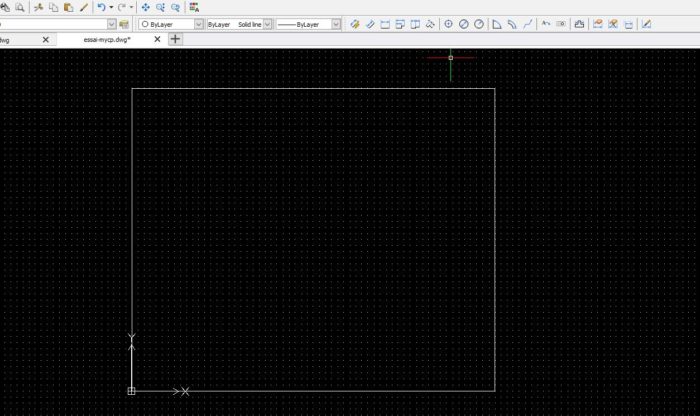700x416 pixels.
Task: Expand the ByLayer lineweight dropdown
Action: (x=336, y=24)
